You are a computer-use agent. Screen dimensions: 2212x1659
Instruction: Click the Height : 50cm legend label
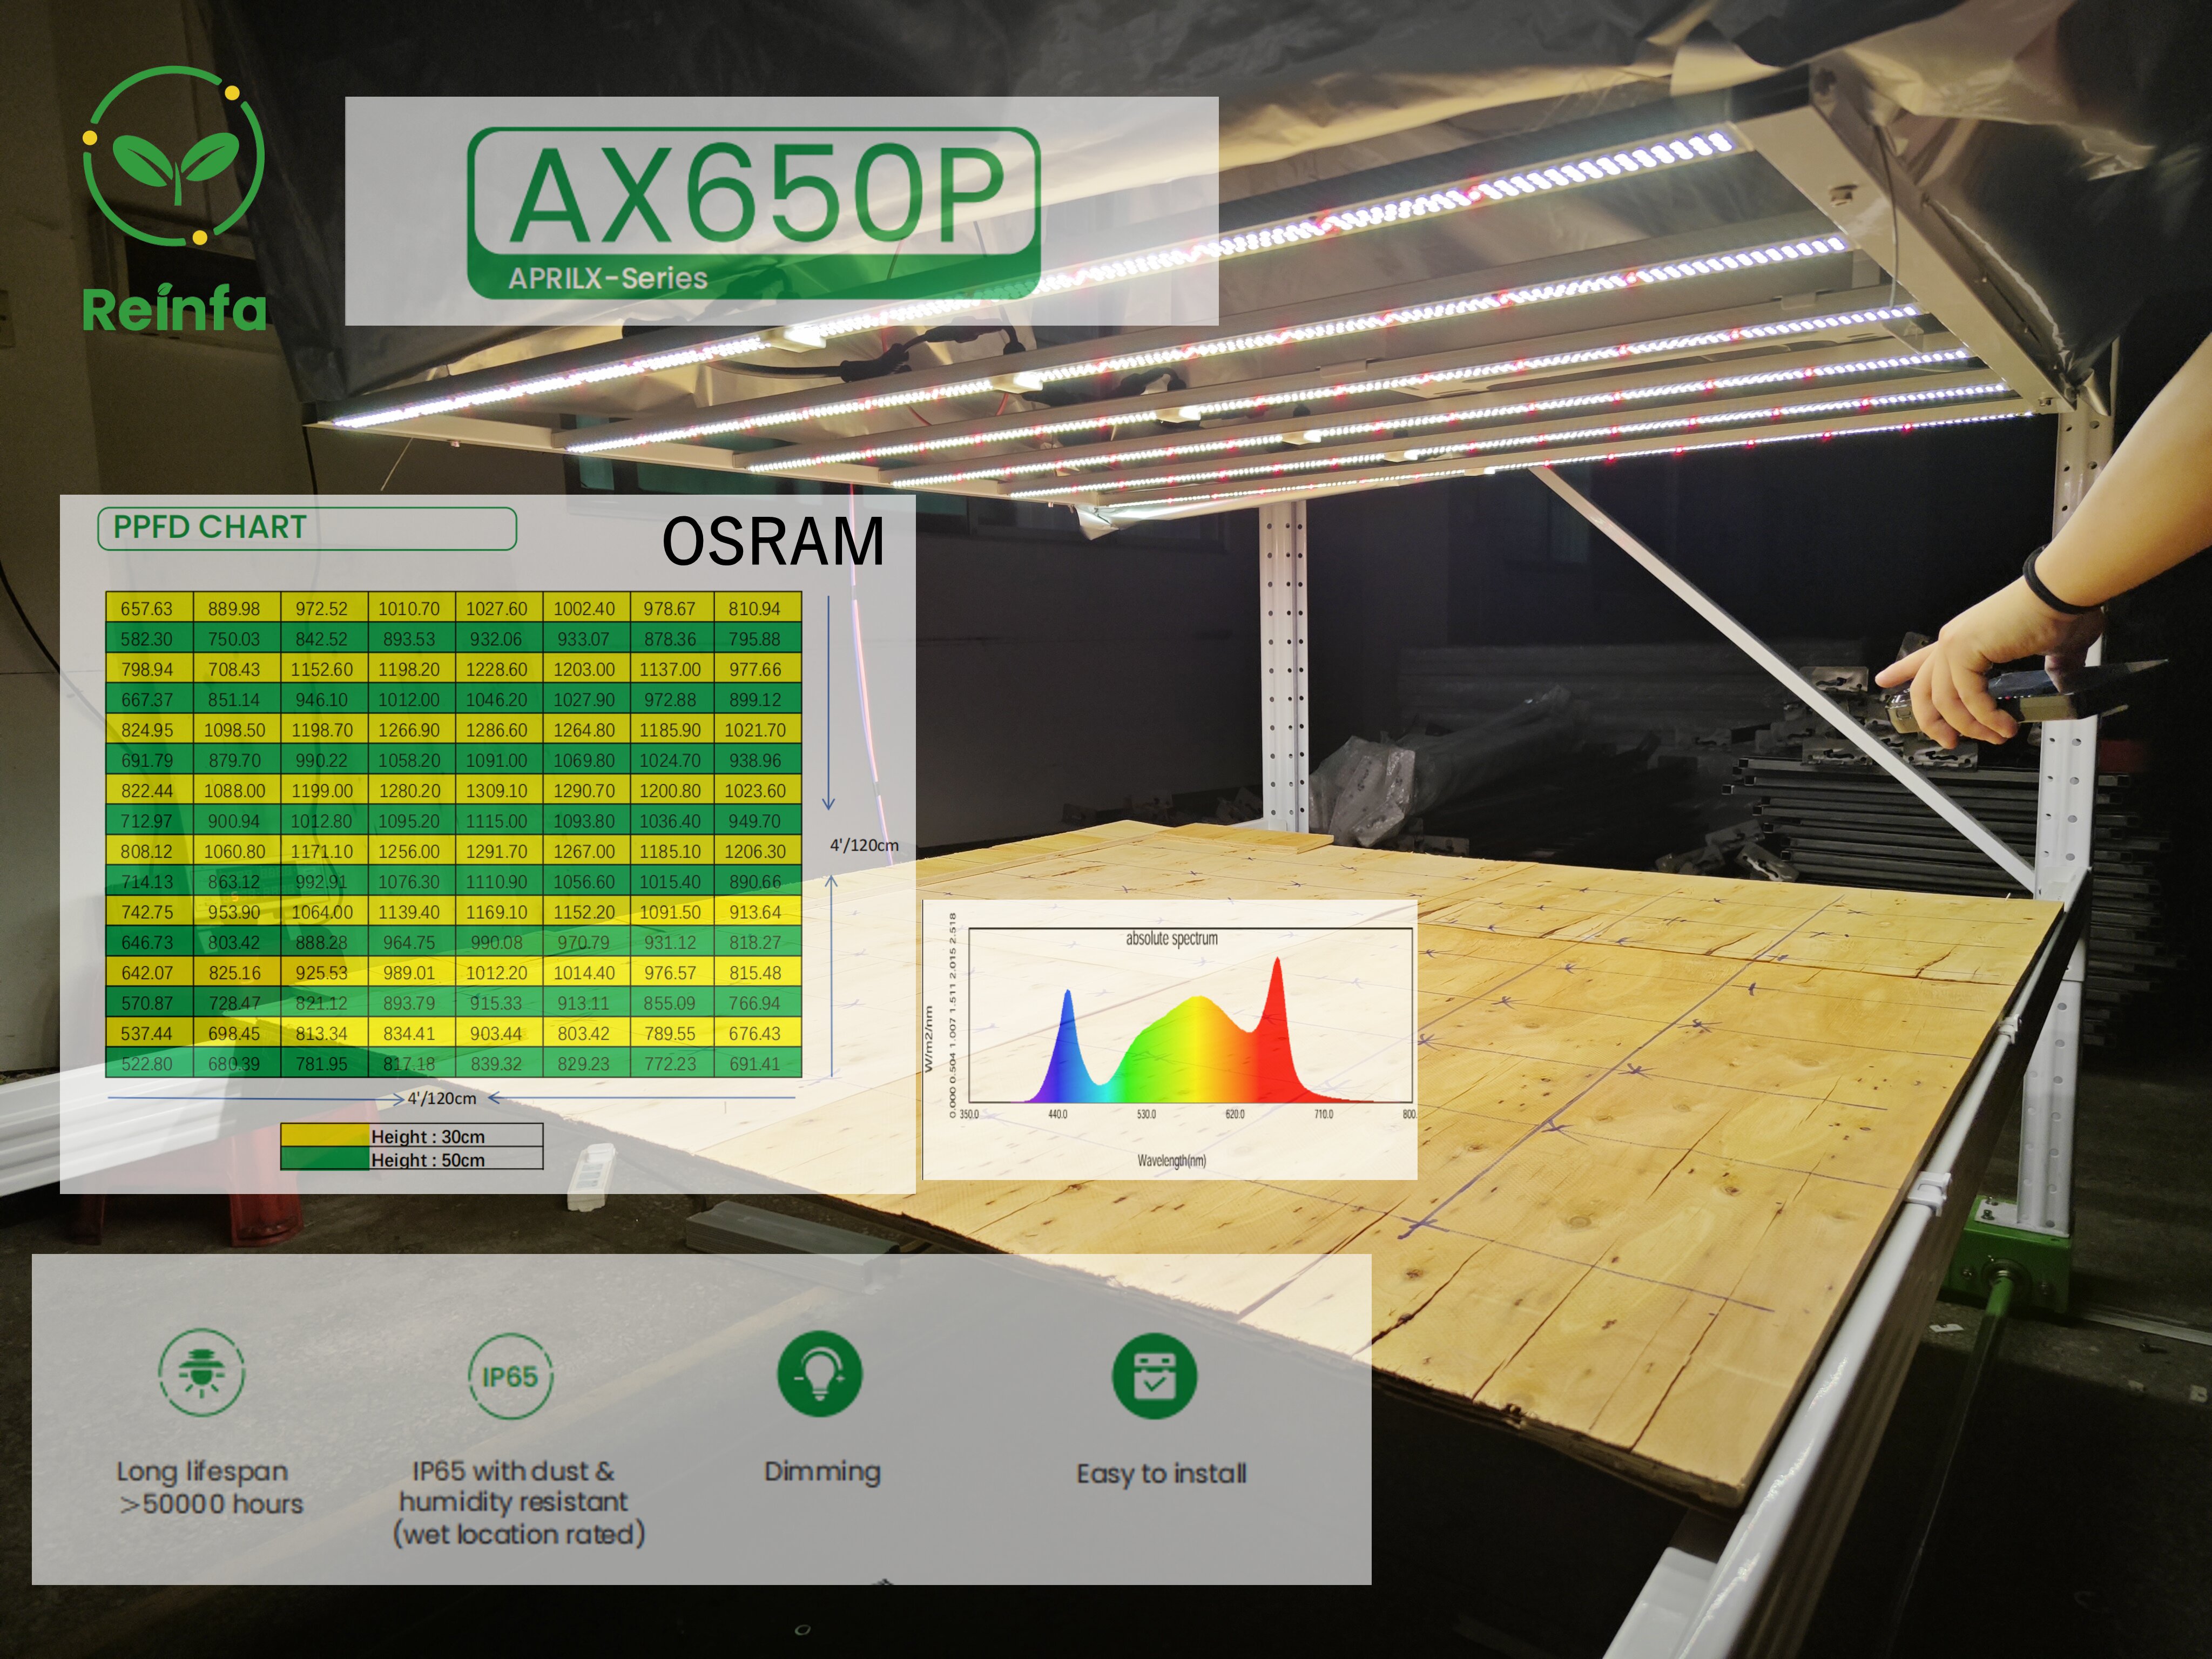[428, 1159]
